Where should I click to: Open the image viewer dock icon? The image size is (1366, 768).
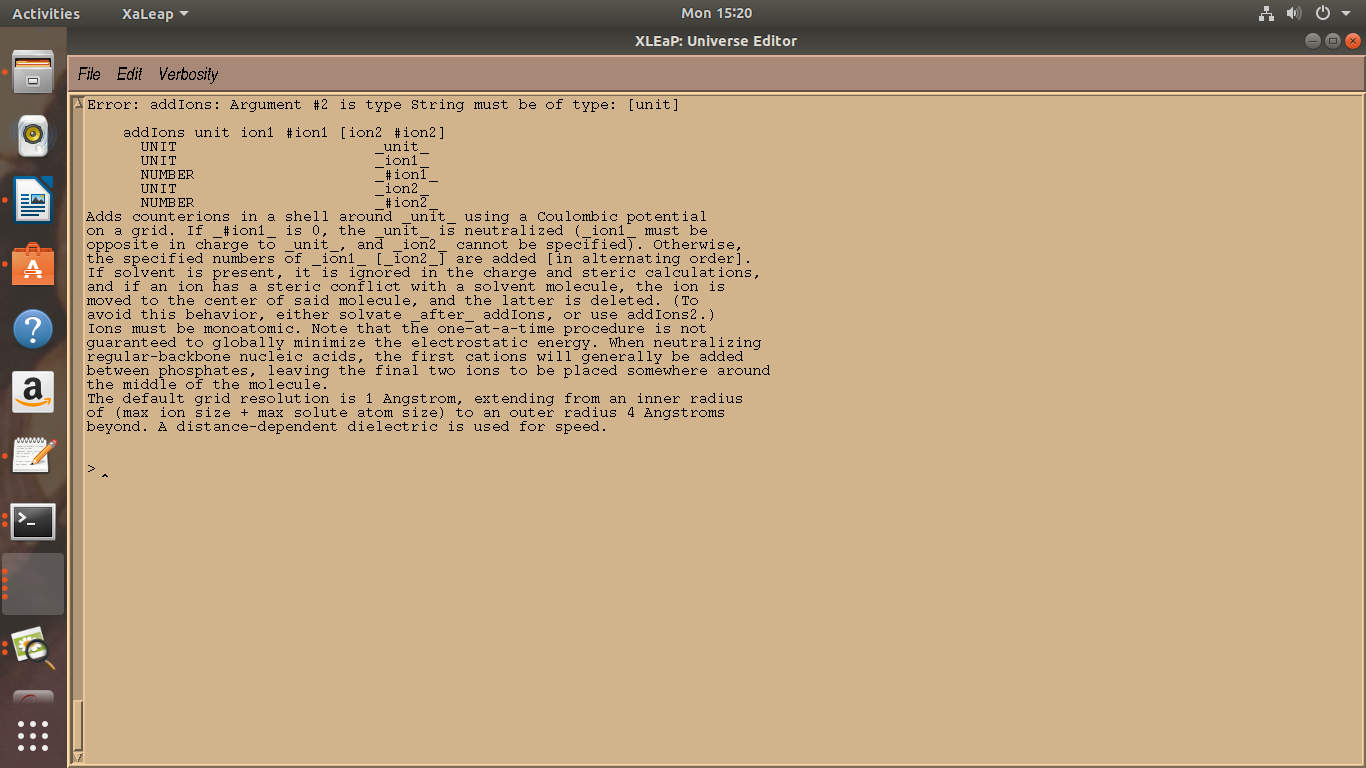pyautogui.click(x=33, y=649)
